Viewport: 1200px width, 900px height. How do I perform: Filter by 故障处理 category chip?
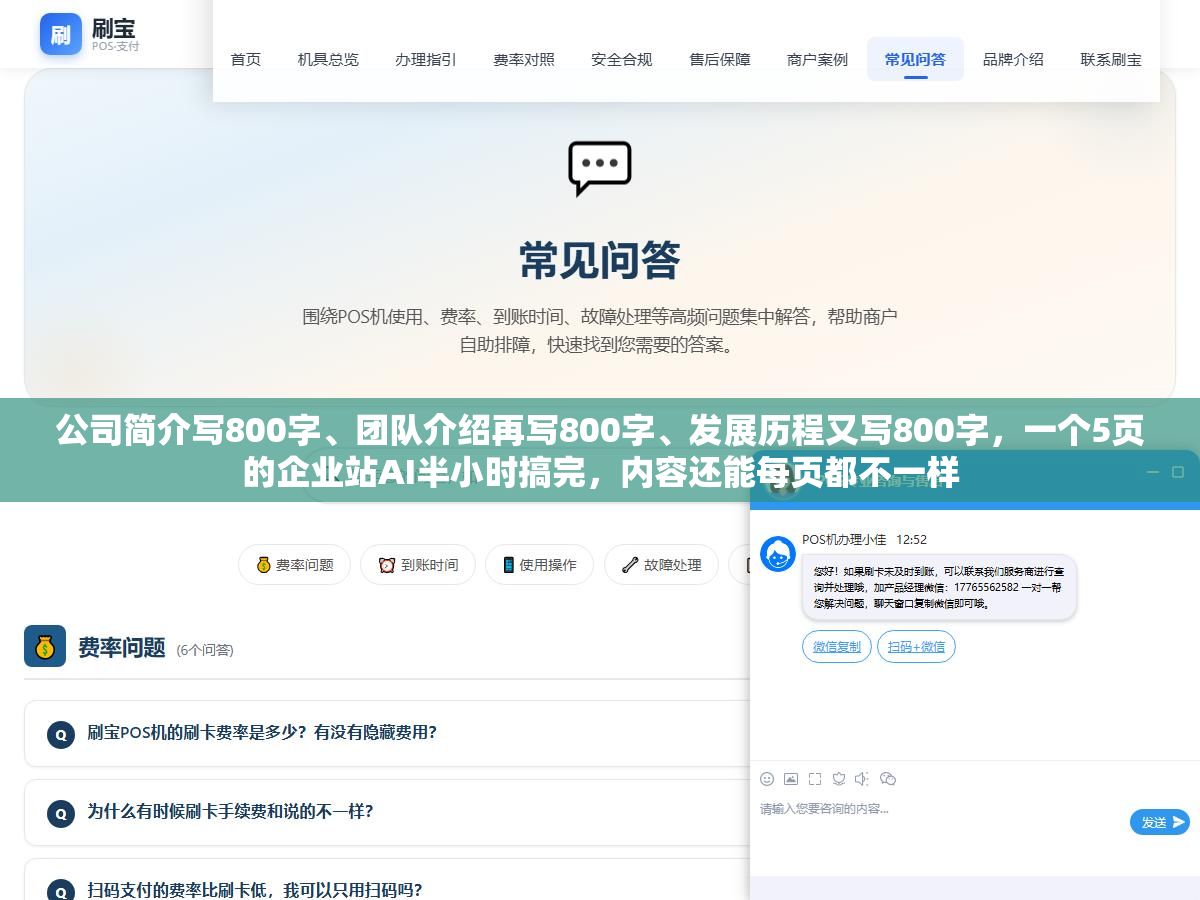661,565
